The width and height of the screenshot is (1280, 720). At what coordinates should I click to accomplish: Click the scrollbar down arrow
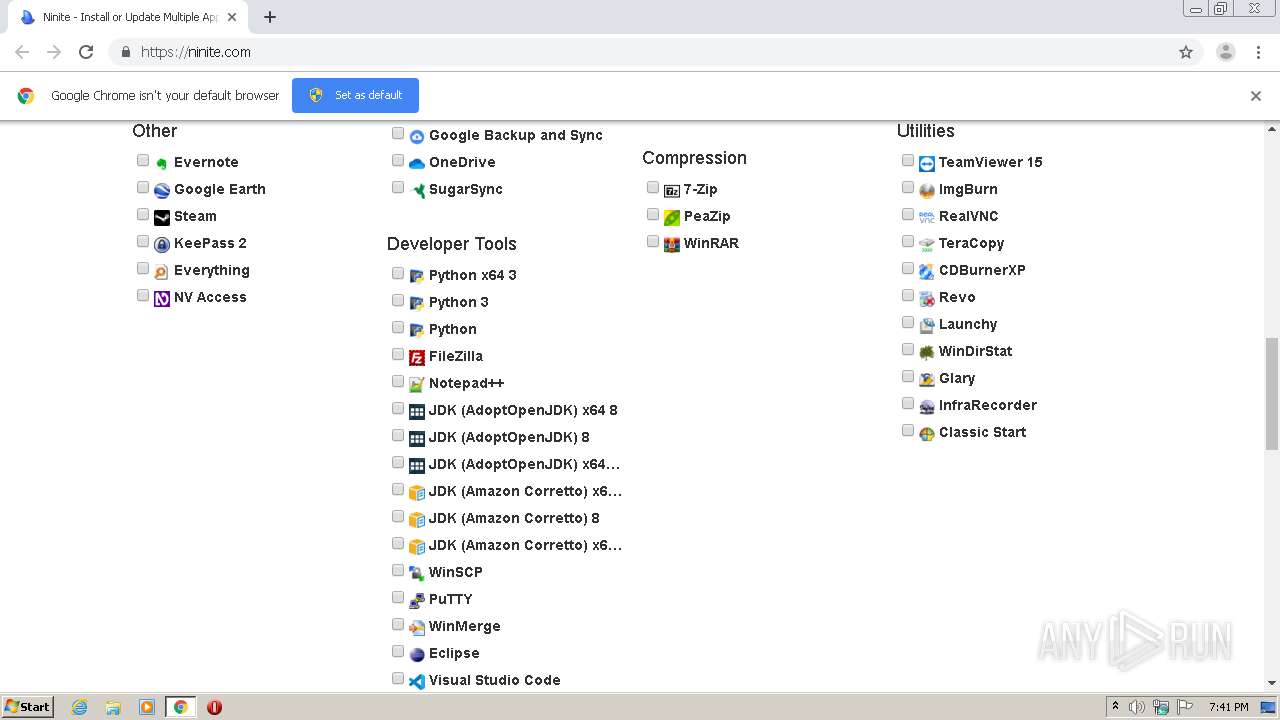tap(1272, 683)
